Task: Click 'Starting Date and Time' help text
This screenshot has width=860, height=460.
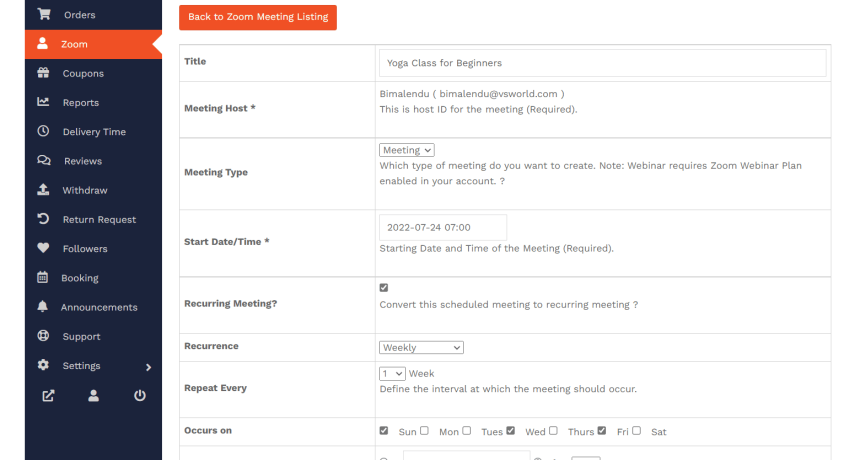Action: [x=497, y=248]
